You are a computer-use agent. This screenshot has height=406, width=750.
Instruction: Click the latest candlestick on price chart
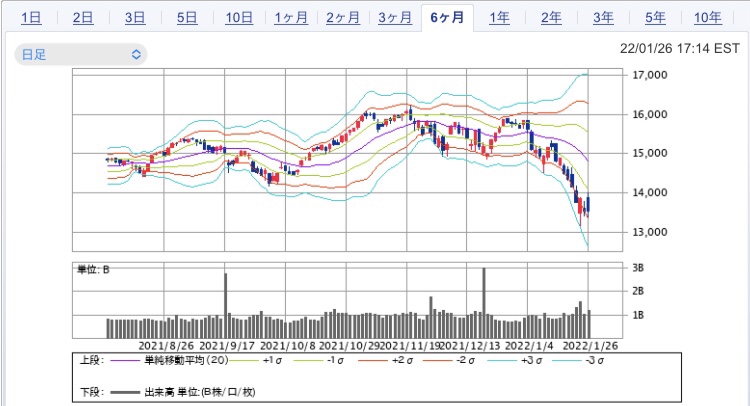[x=588, y=205]
